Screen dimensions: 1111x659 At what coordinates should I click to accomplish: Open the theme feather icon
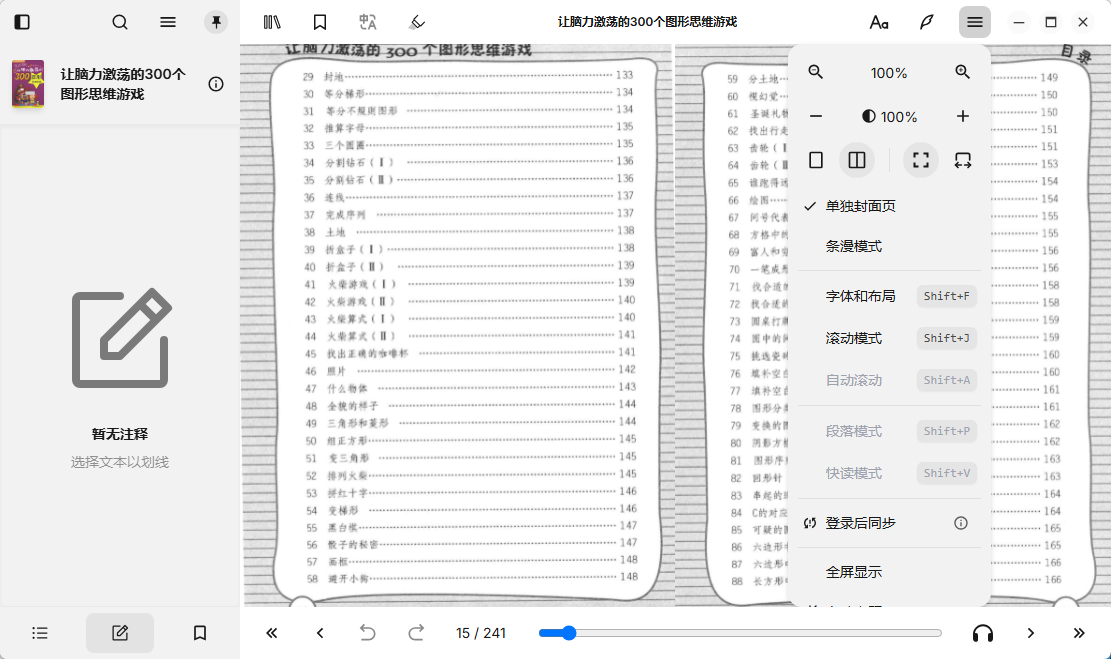[927, 22]
